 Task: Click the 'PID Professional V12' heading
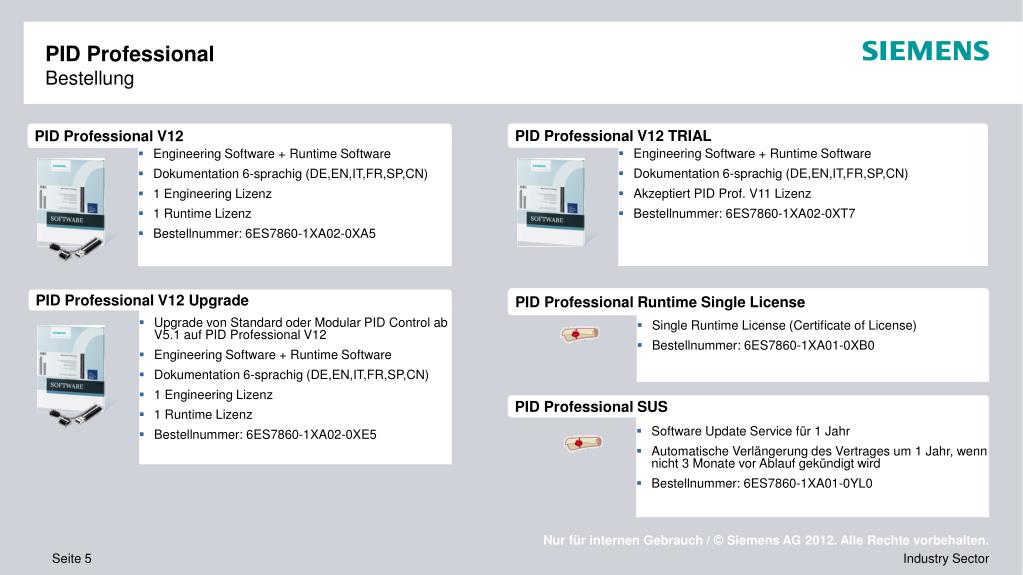109,136
